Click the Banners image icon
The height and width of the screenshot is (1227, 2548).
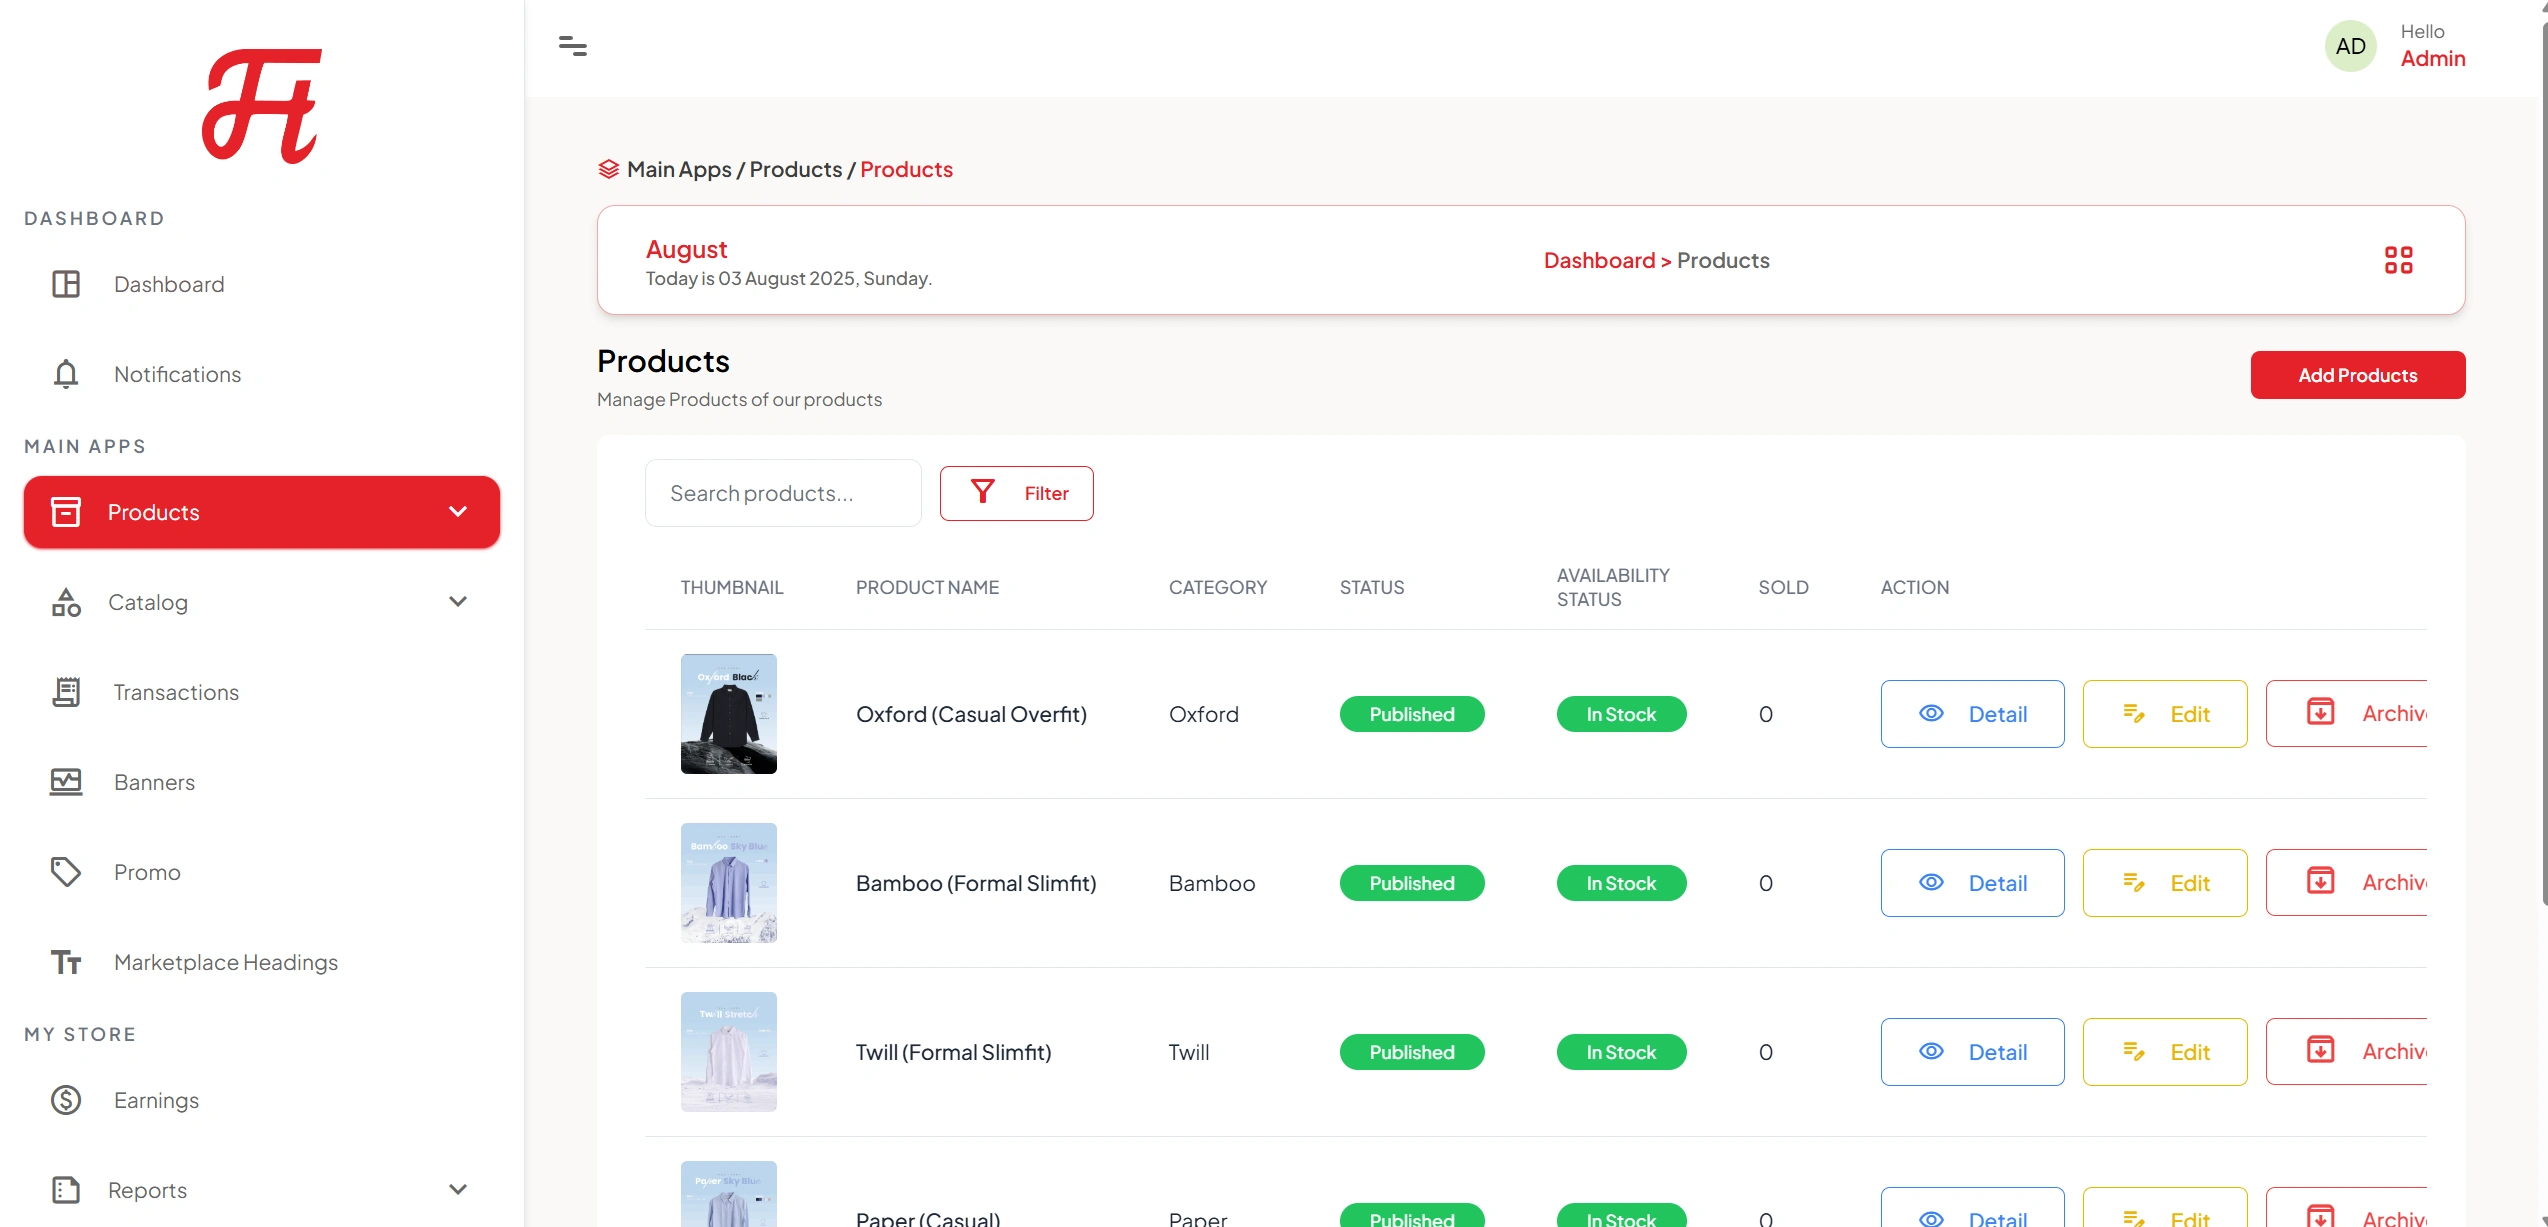66,782
